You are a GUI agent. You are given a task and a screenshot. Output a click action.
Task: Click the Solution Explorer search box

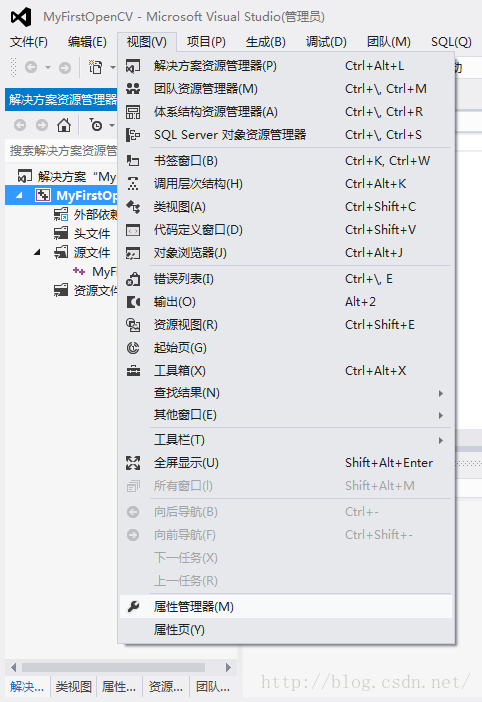[62, 150]
